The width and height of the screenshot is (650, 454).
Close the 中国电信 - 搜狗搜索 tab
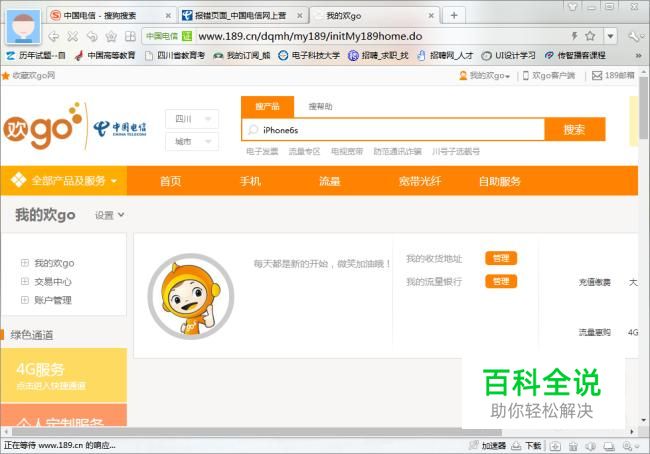click(x=168, y=16)
